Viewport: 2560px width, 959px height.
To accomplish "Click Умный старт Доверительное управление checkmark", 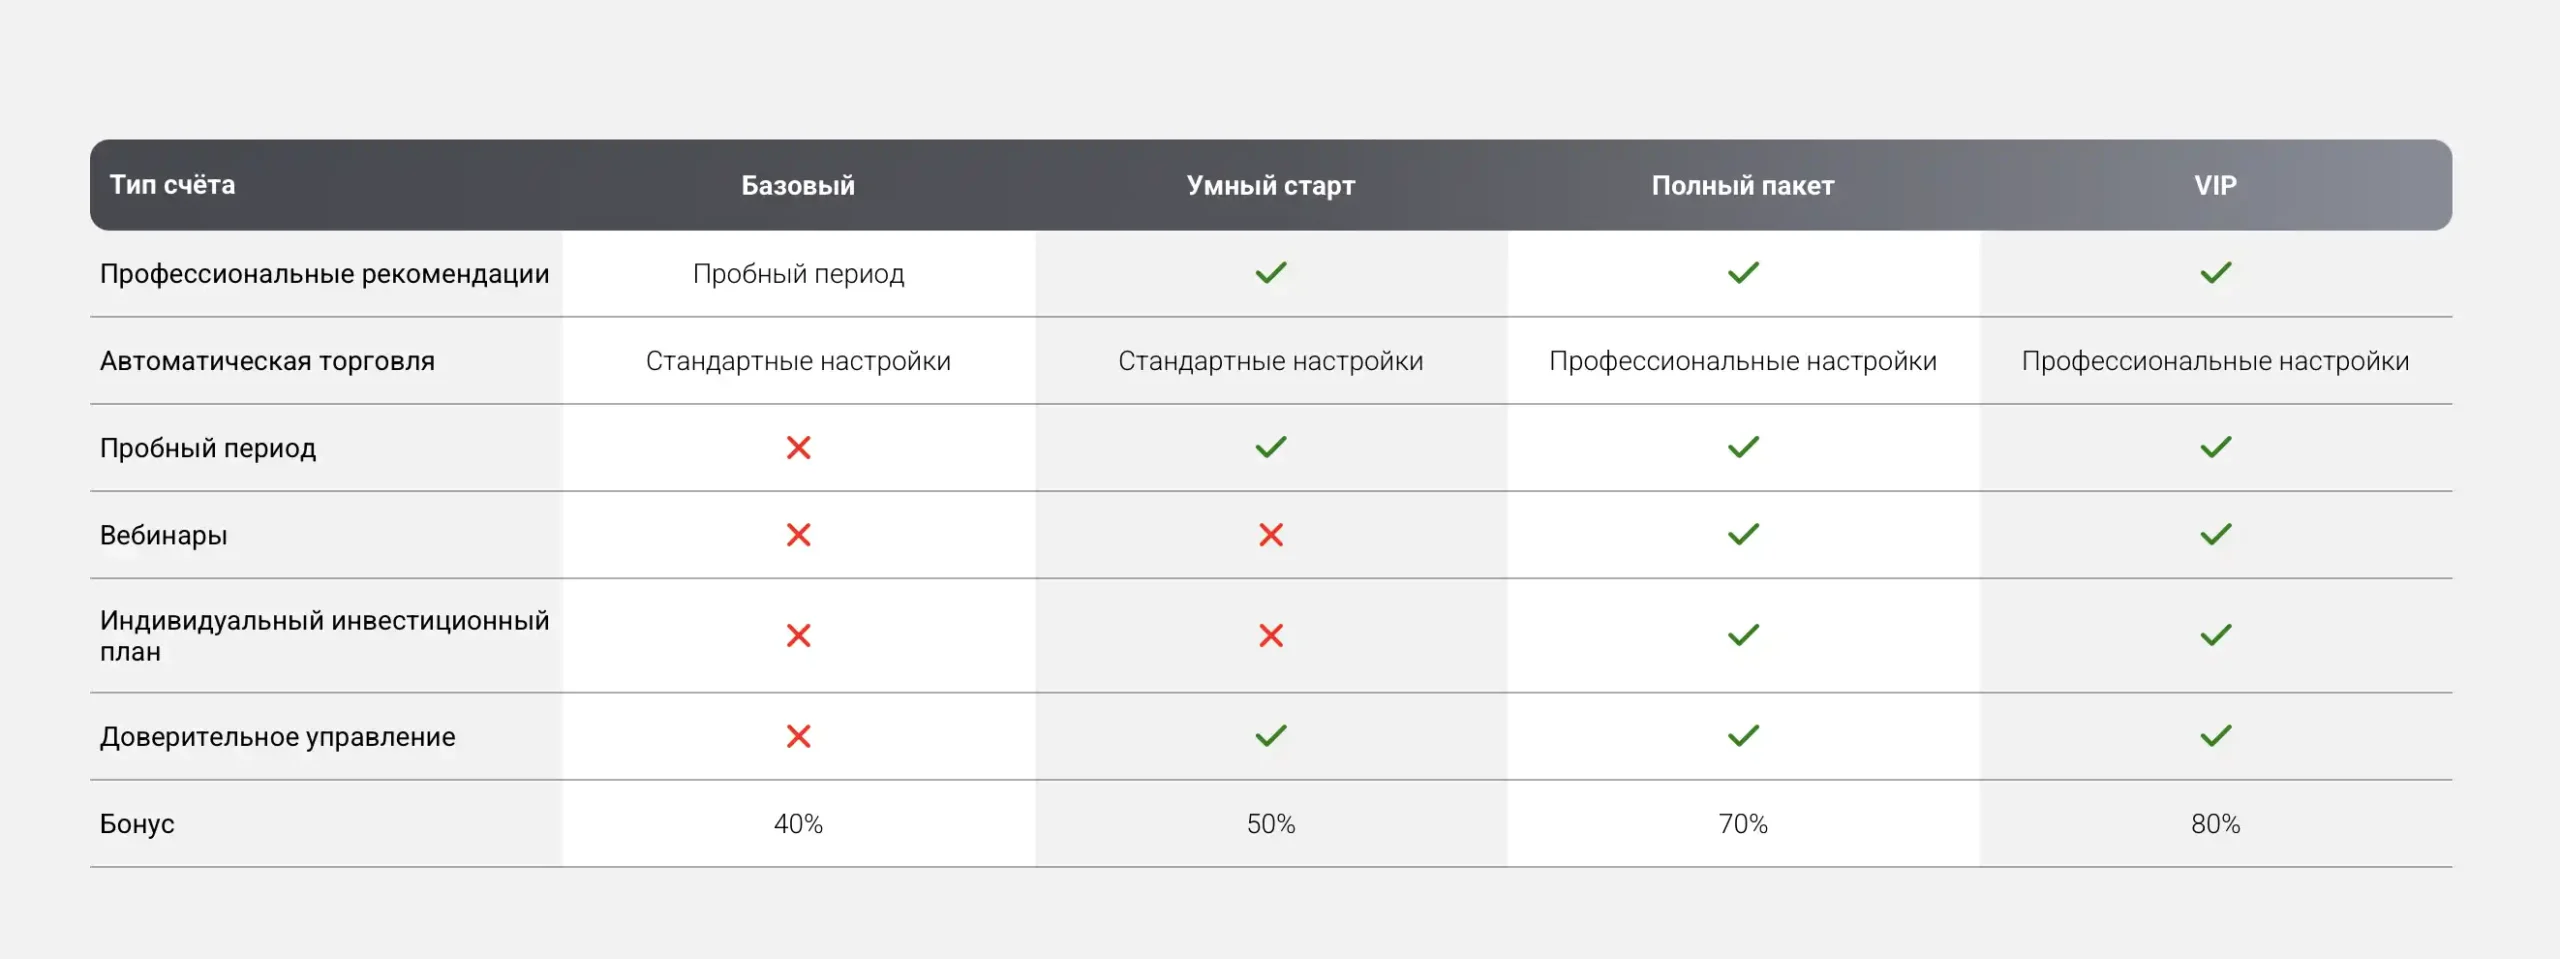I will point(1270,736).
